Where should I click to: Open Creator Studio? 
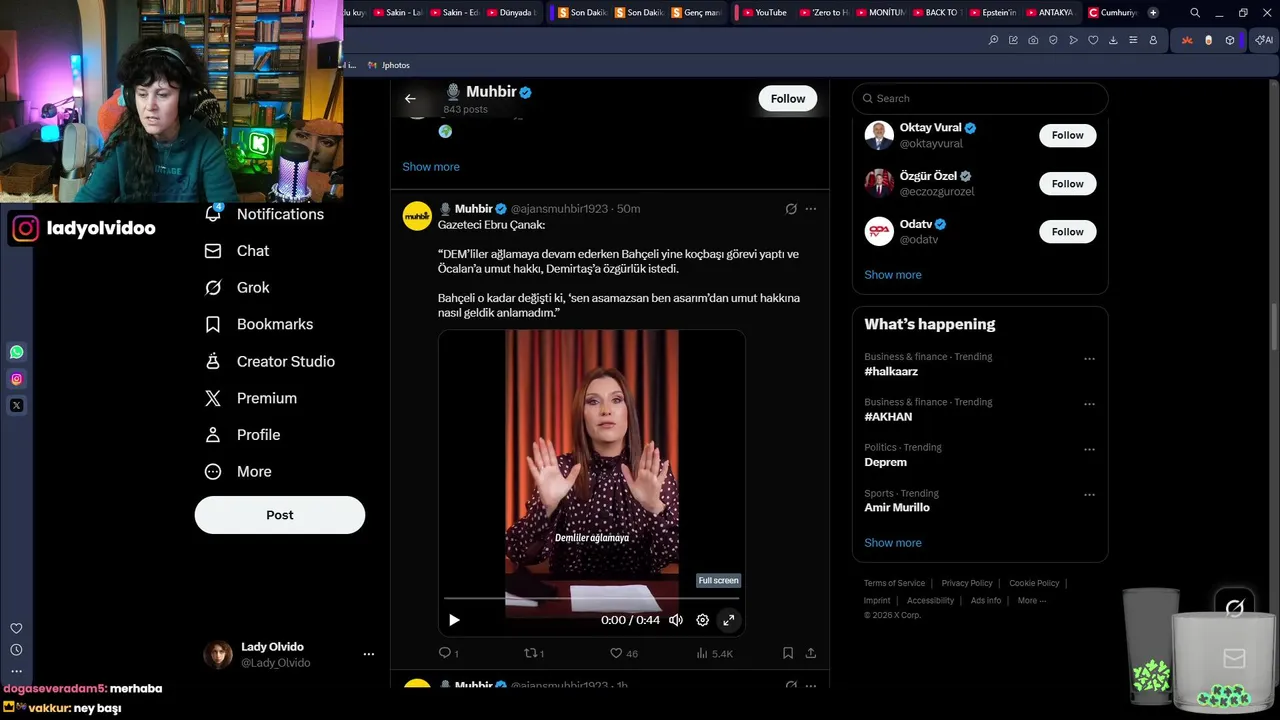[x=270, y=362]
